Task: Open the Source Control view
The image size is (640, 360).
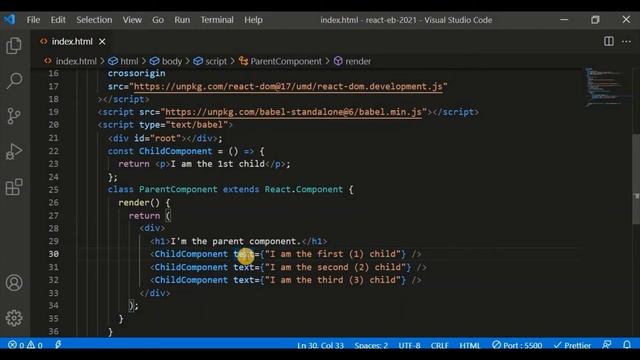Action: click(x=14, y=116)
